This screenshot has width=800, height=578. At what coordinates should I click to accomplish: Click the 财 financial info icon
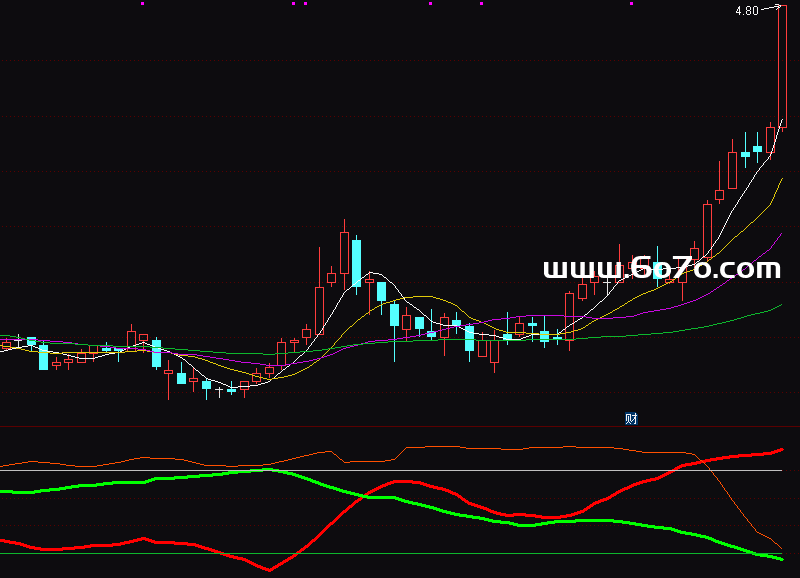coord(631,418)
